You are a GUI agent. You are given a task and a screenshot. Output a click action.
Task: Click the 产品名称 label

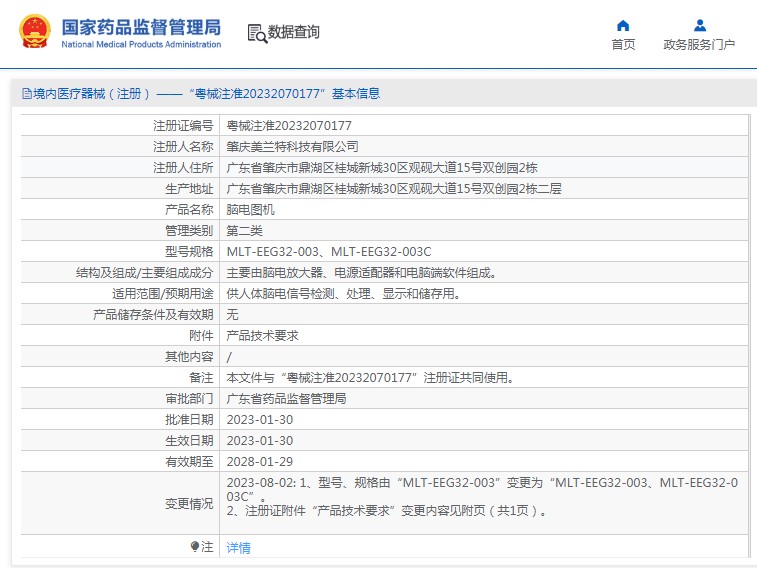pyautogui.click(x=189, y=210)
